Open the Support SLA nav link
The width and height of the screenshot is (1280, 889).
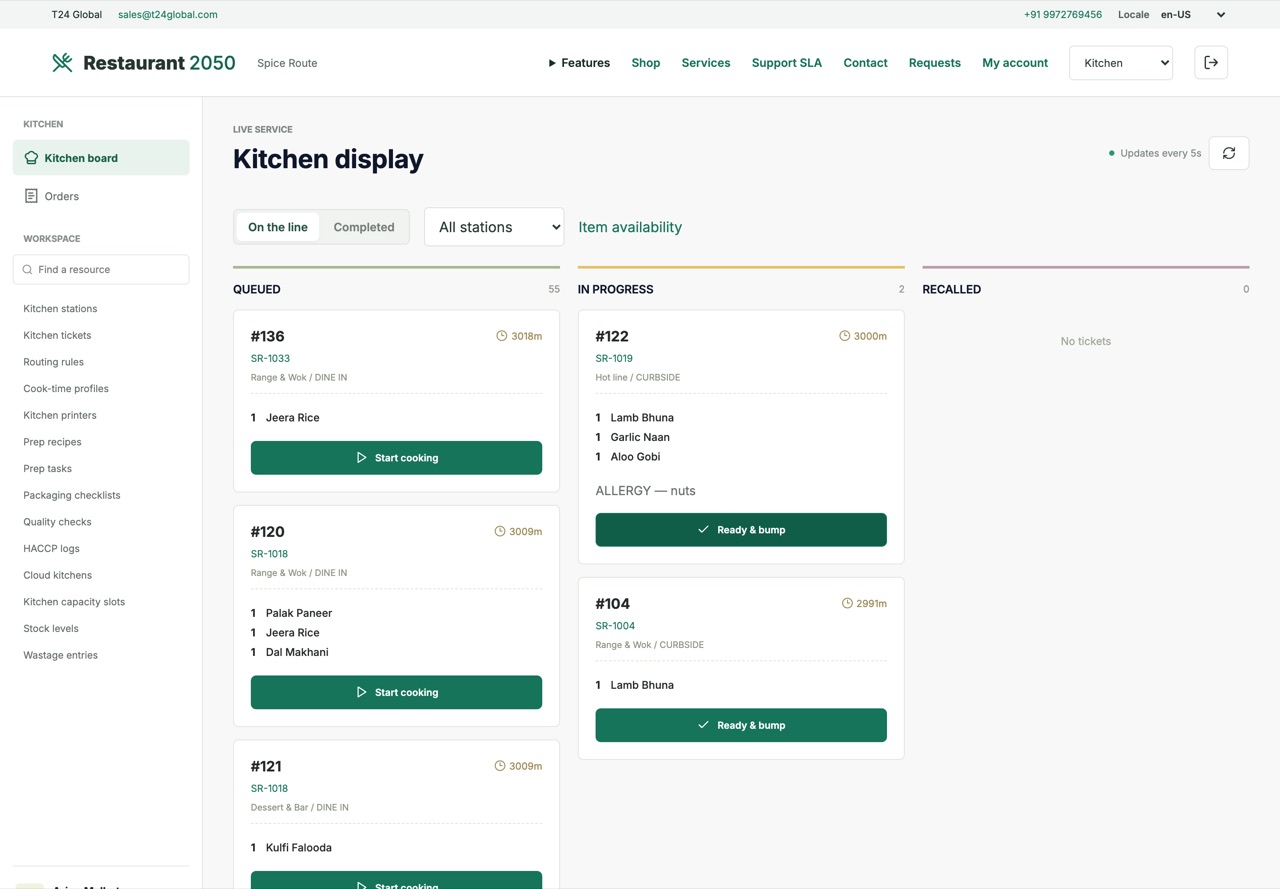click(x=787, y=63)
